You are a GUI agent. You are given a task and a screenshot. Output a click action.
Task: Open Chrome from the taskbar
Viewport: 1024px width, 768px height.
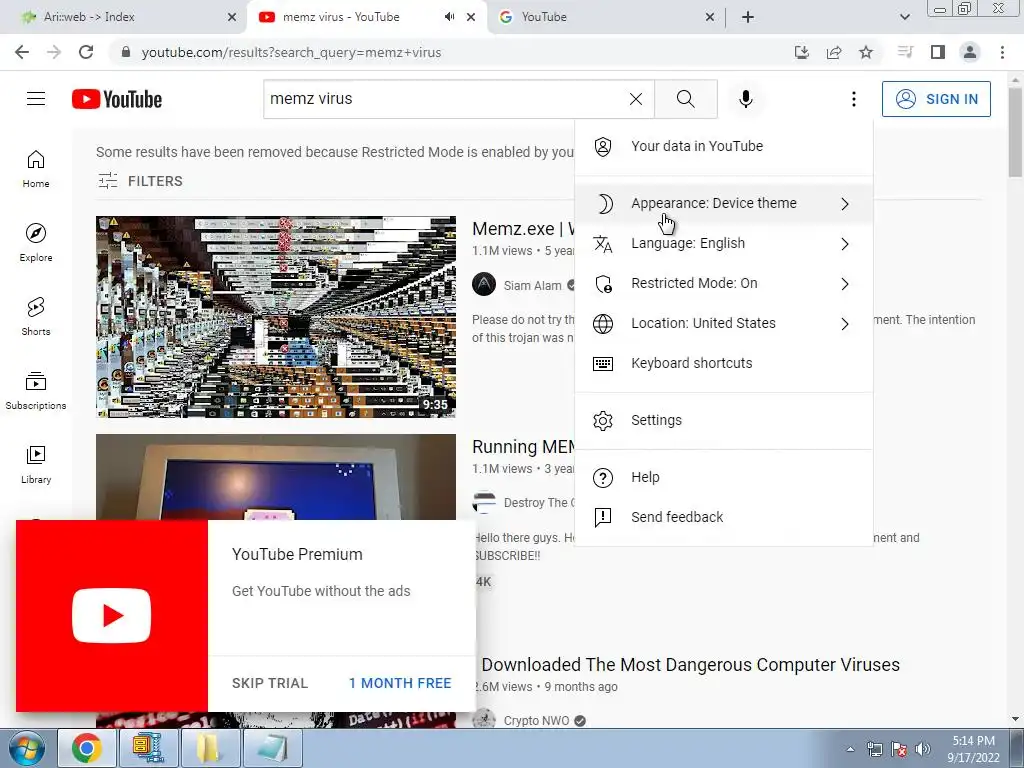(x=87, y=748)
